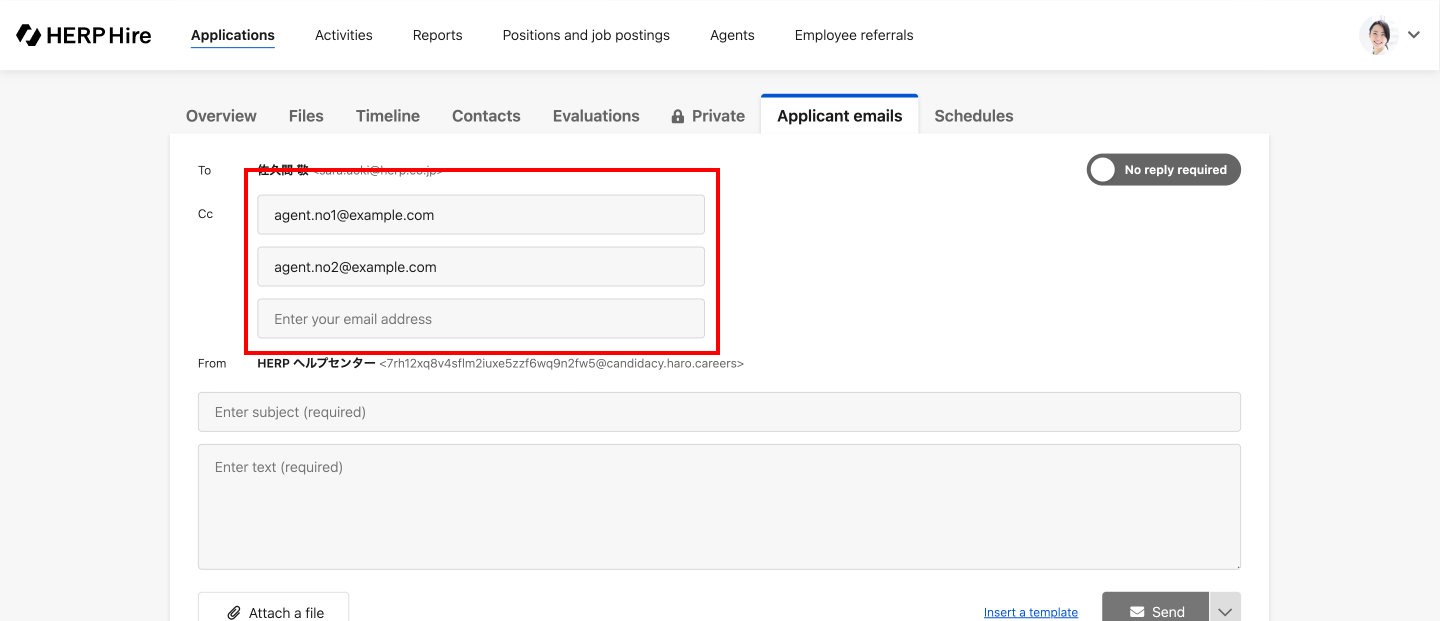Viewport: 1440px width, 621px height.
Task: Switch to the Overview tab
Action: [x=221, y=116]
